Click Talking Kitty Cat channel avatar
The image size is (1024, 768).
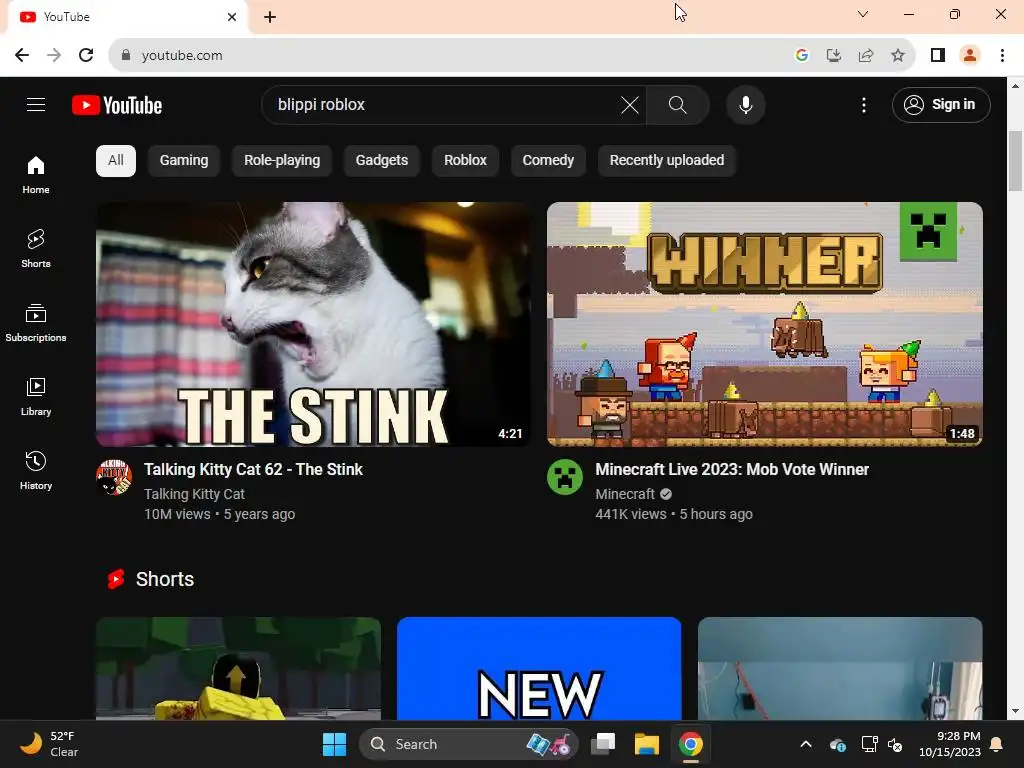point(114,477)
